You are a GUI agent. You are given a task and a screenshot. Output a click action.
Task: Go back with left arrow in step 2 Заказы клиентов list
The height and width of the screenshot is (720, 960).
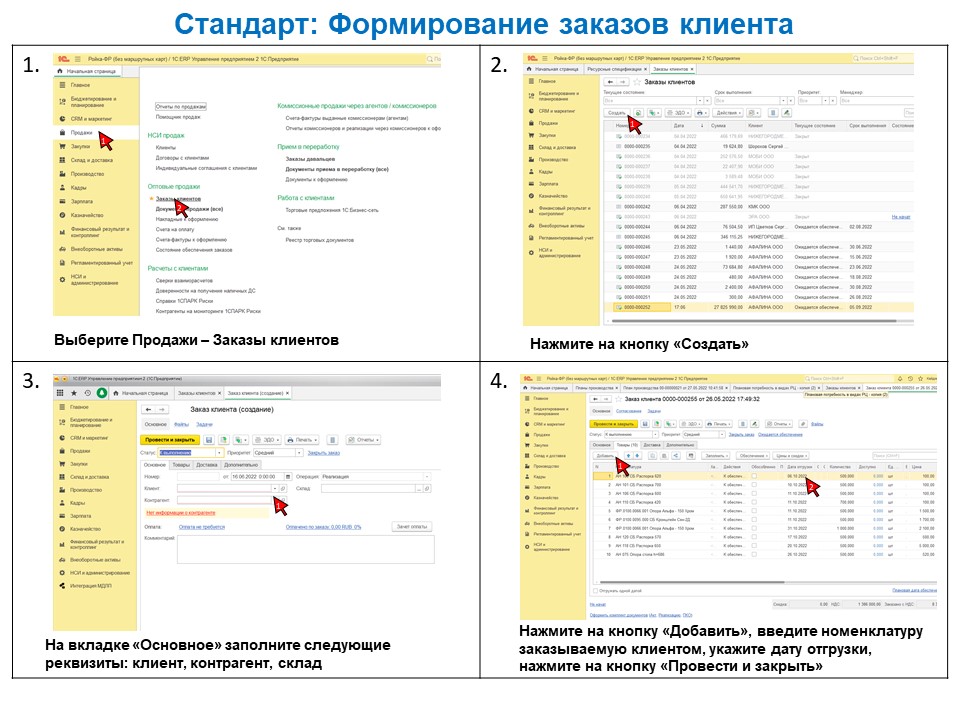click(x=610, y=81)
